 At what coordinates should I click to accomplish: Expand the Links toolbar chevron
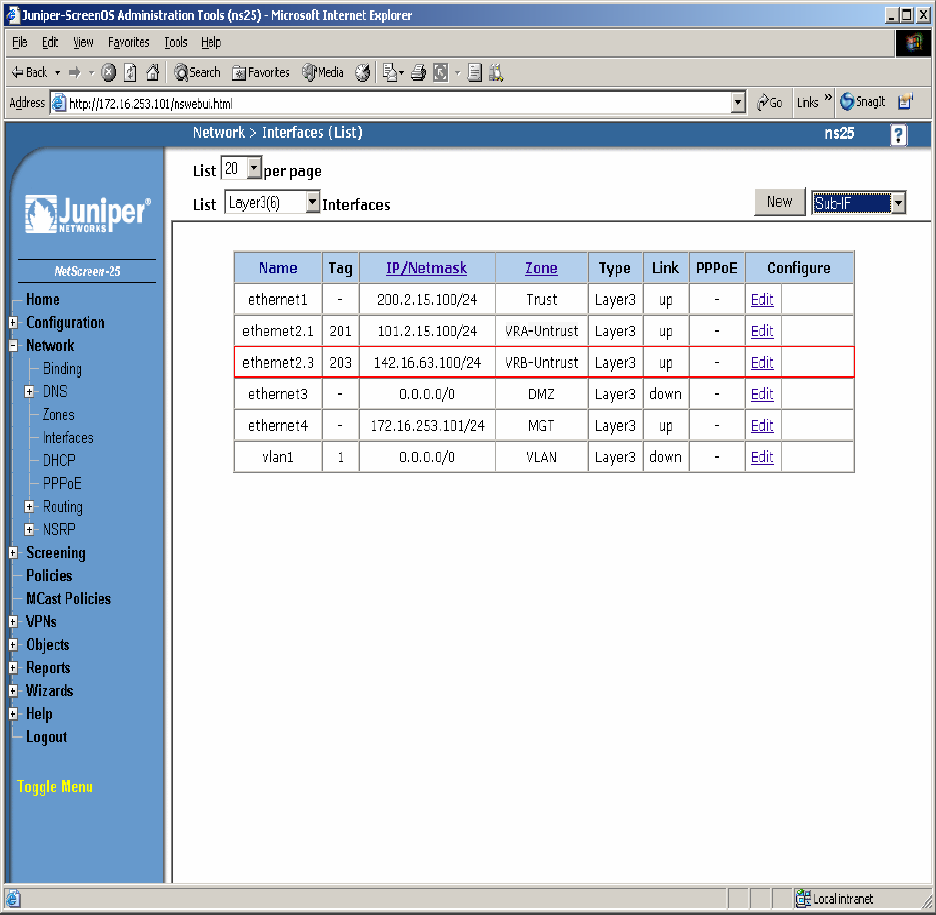tap(828, 97)
